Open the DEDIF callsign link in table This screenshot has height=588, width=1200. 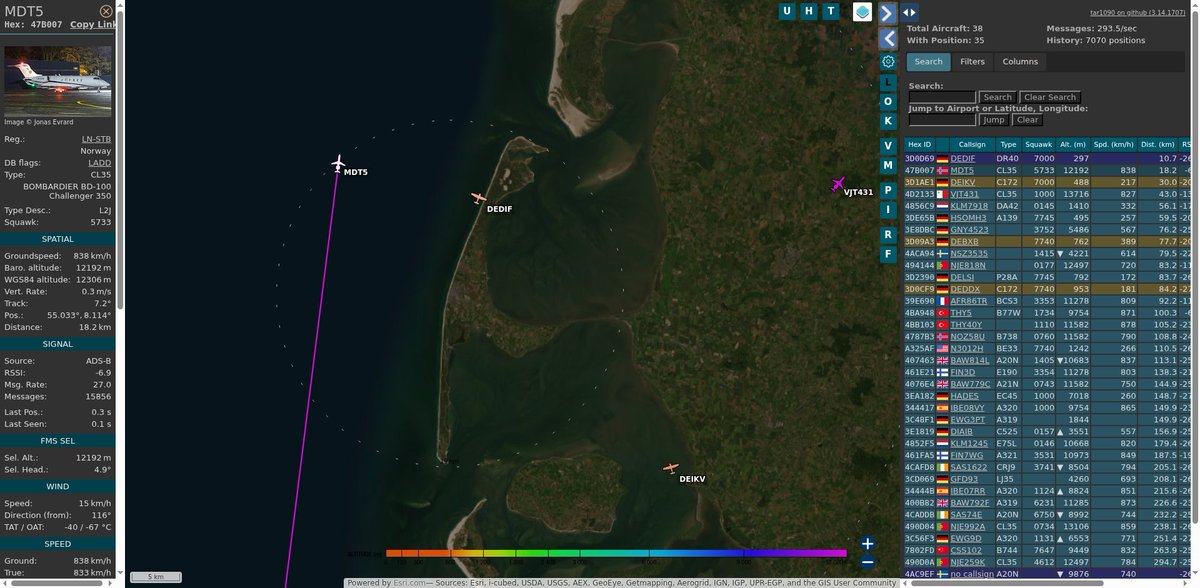click(x=962, y=159)
